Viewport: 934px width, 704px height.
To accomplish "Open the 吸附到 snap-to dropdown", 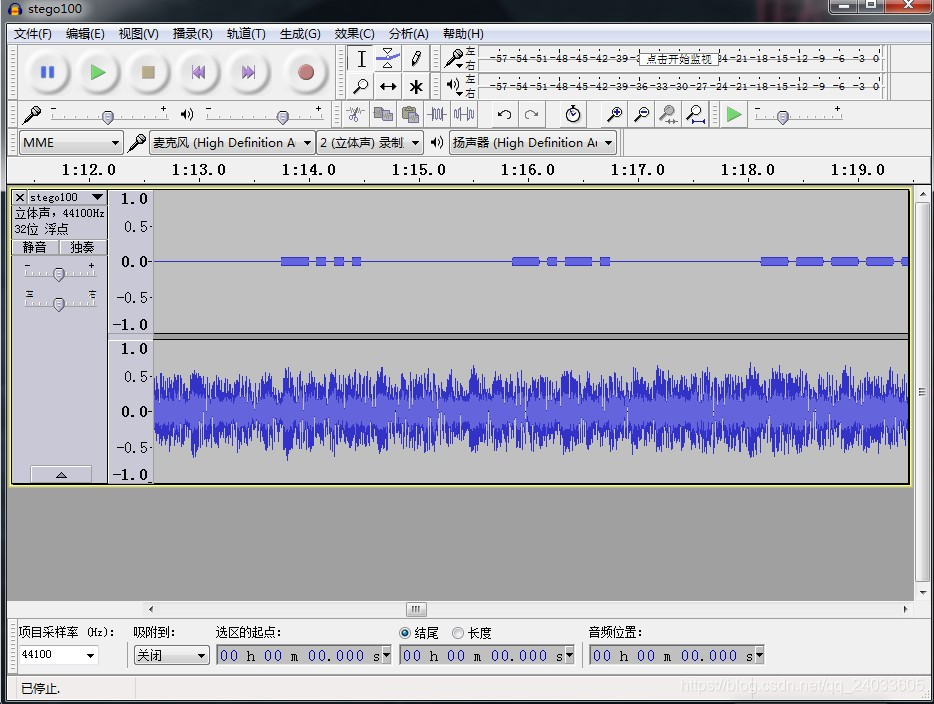I will click(172, 655).
